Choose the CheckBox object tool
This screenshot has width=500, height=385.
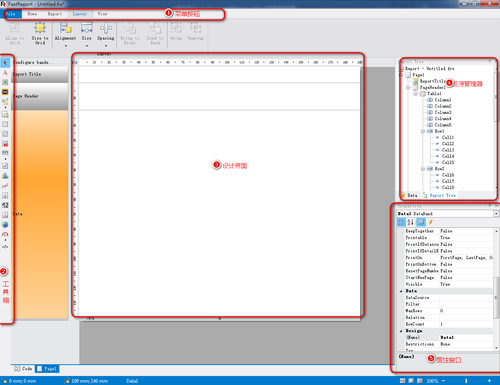click(x=5, y=166)
